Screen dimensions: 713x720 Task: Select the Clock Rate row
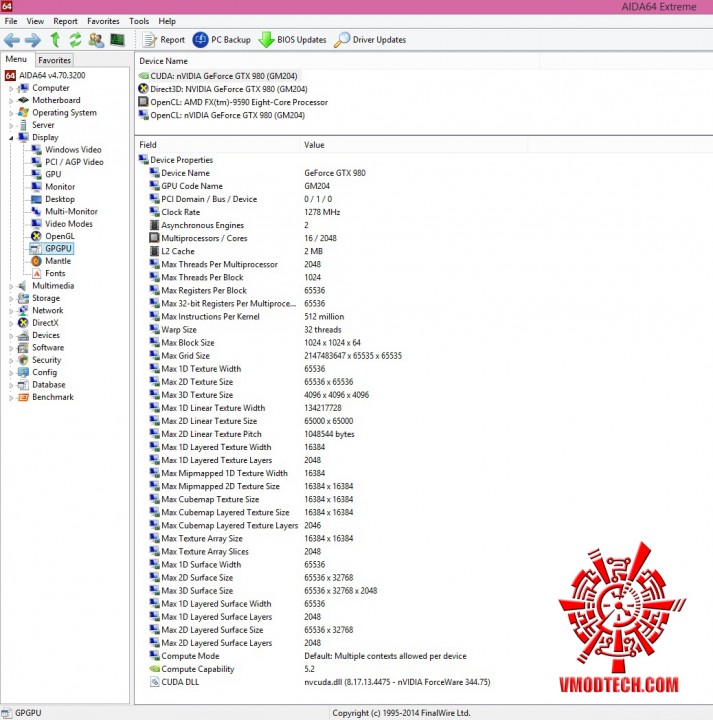click(244, 213)
